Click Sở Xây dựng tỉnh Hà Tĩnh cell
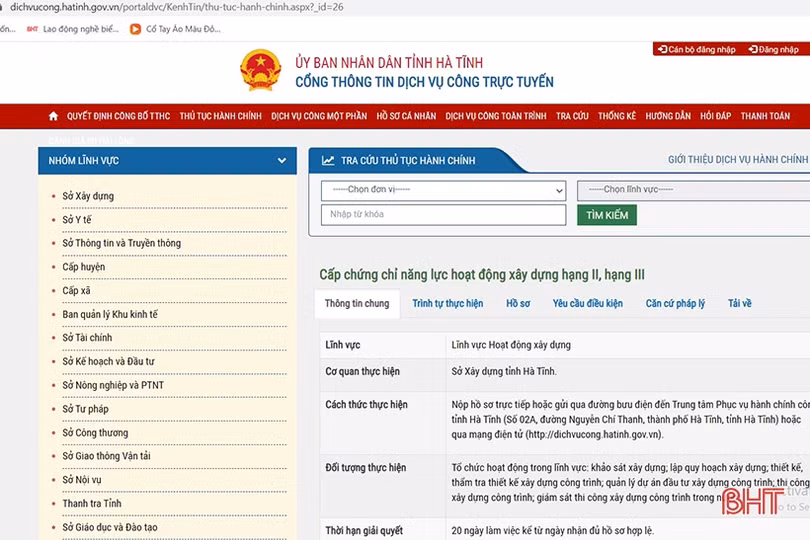This screenshot has width=810, height=540. point(504,372)
